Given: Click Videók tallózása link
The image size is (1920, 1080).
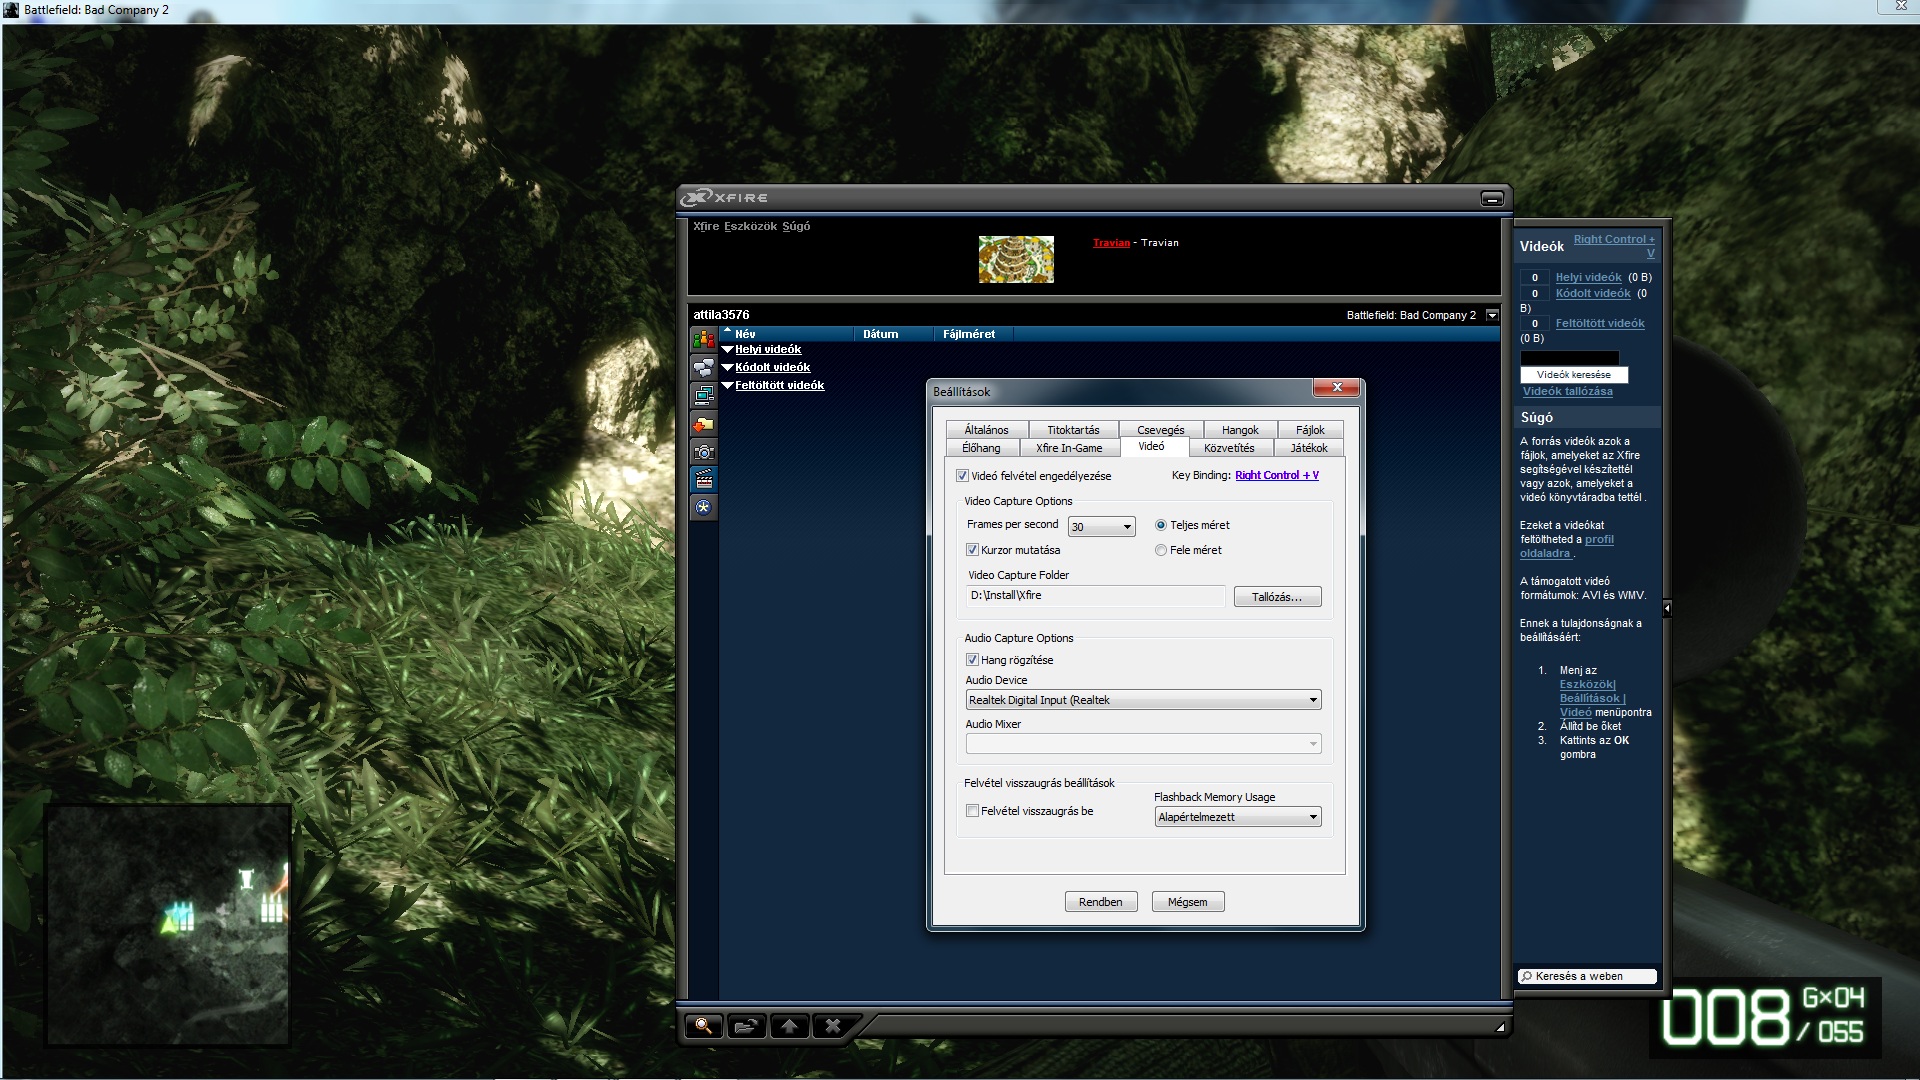Looking at the screenshot, I should pyautogui.click(x=1567, y=391).
